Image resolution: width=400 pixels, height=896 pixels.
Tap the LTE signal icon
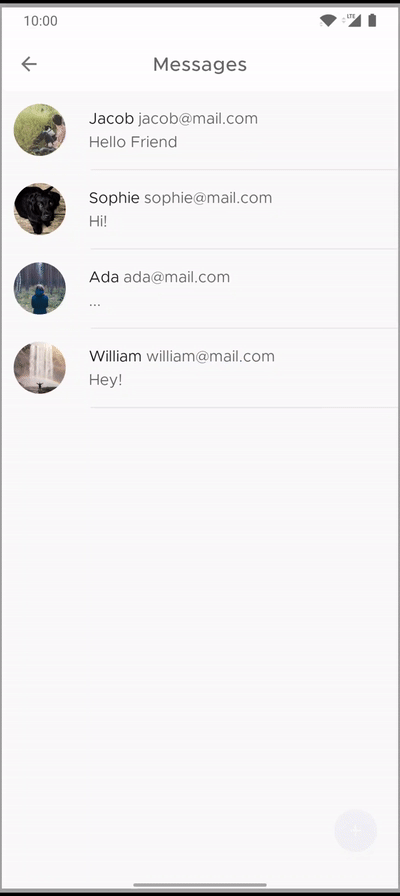[x=351, y=21]
